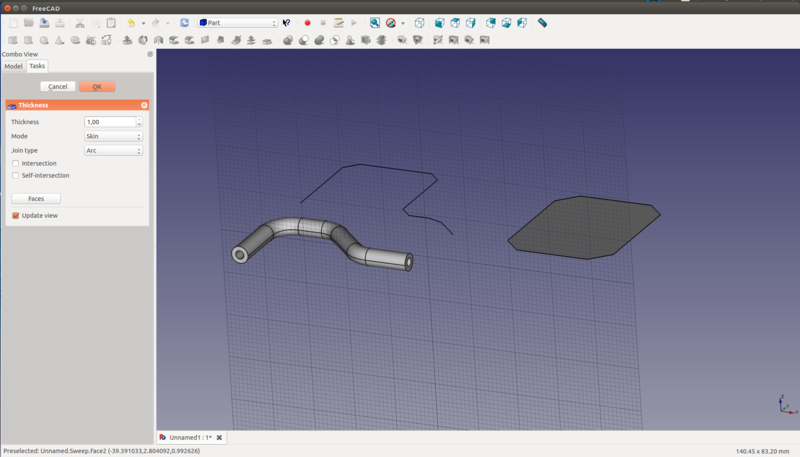Open the Mode dropdown showing Skin
The height and width of the screenshot is (457, 800).
click(113, 136)
